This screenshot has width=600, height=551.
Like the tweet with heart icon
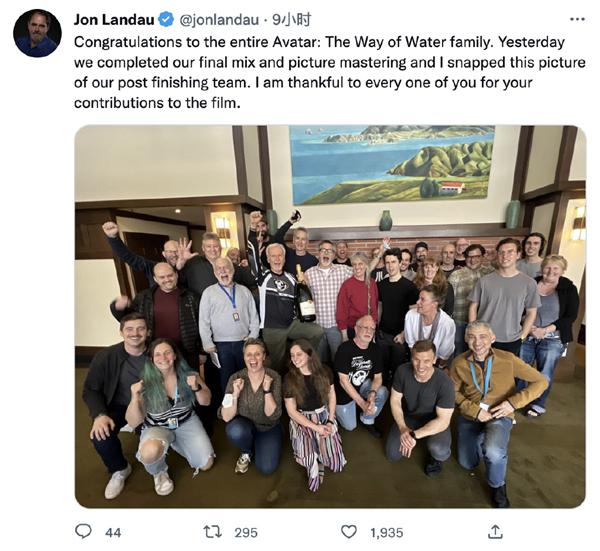pyautogui.click(x=349, y=531)
